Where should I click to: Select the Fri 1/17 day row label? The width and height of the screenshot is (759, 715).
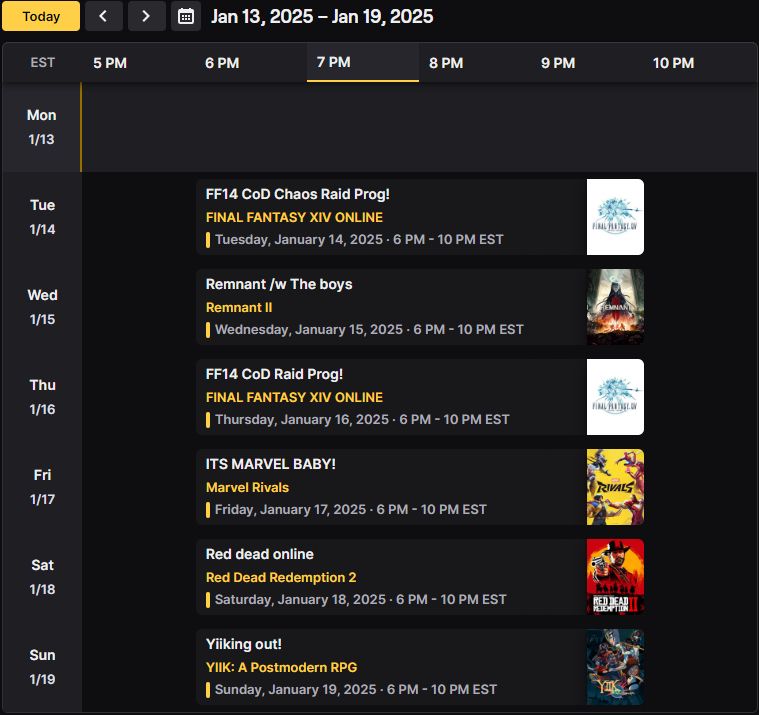pyautogui.click(x=42, y=487)
